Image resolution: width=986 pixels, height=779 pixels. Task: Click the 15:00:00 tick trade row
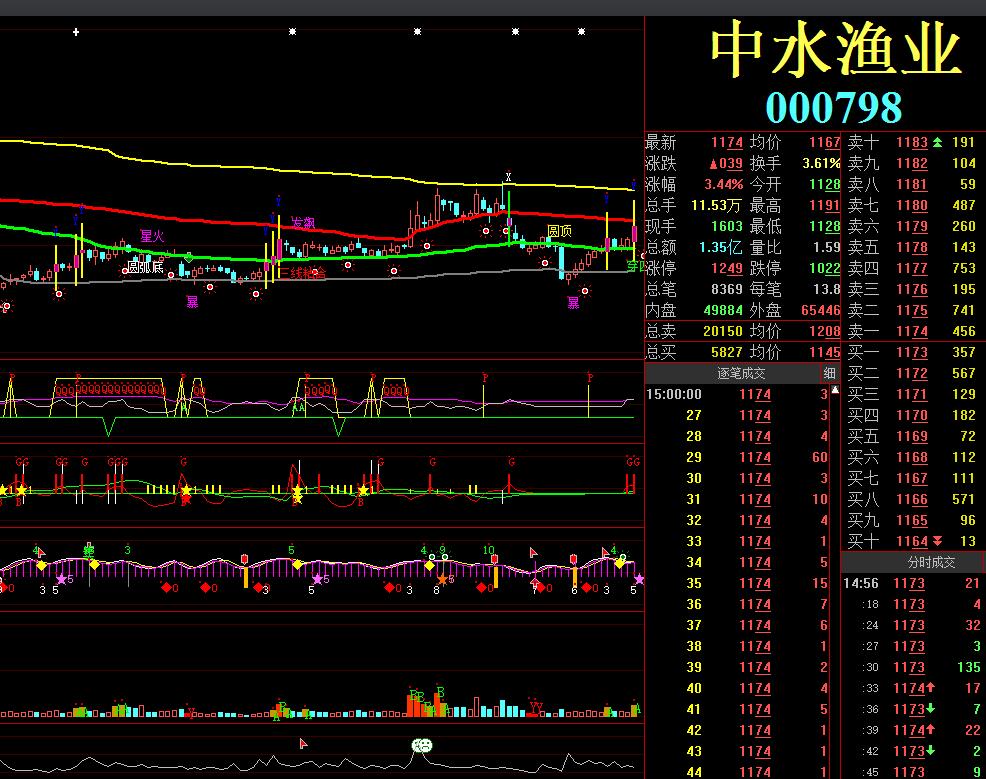pyautogui.click(x=737, y=394)
